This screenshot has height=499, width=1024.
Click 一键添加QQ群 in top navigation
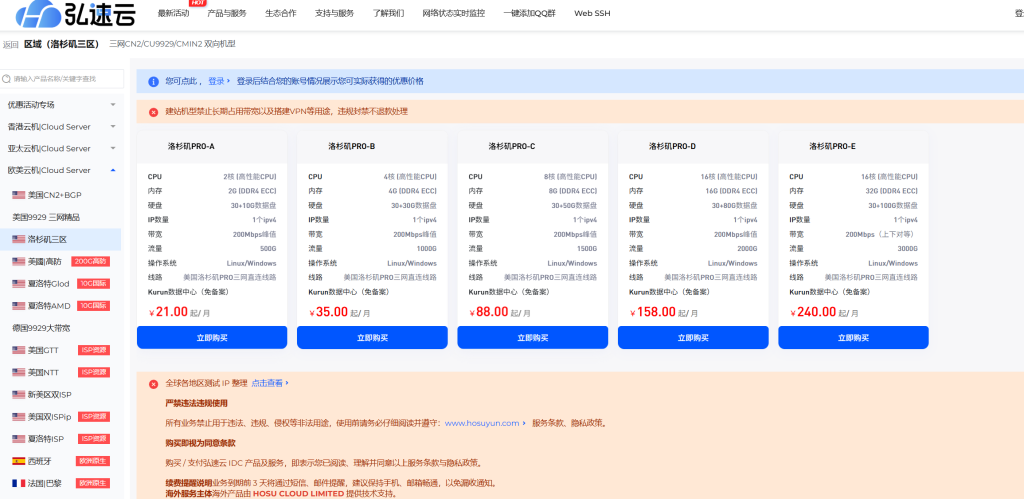(530, 13)
